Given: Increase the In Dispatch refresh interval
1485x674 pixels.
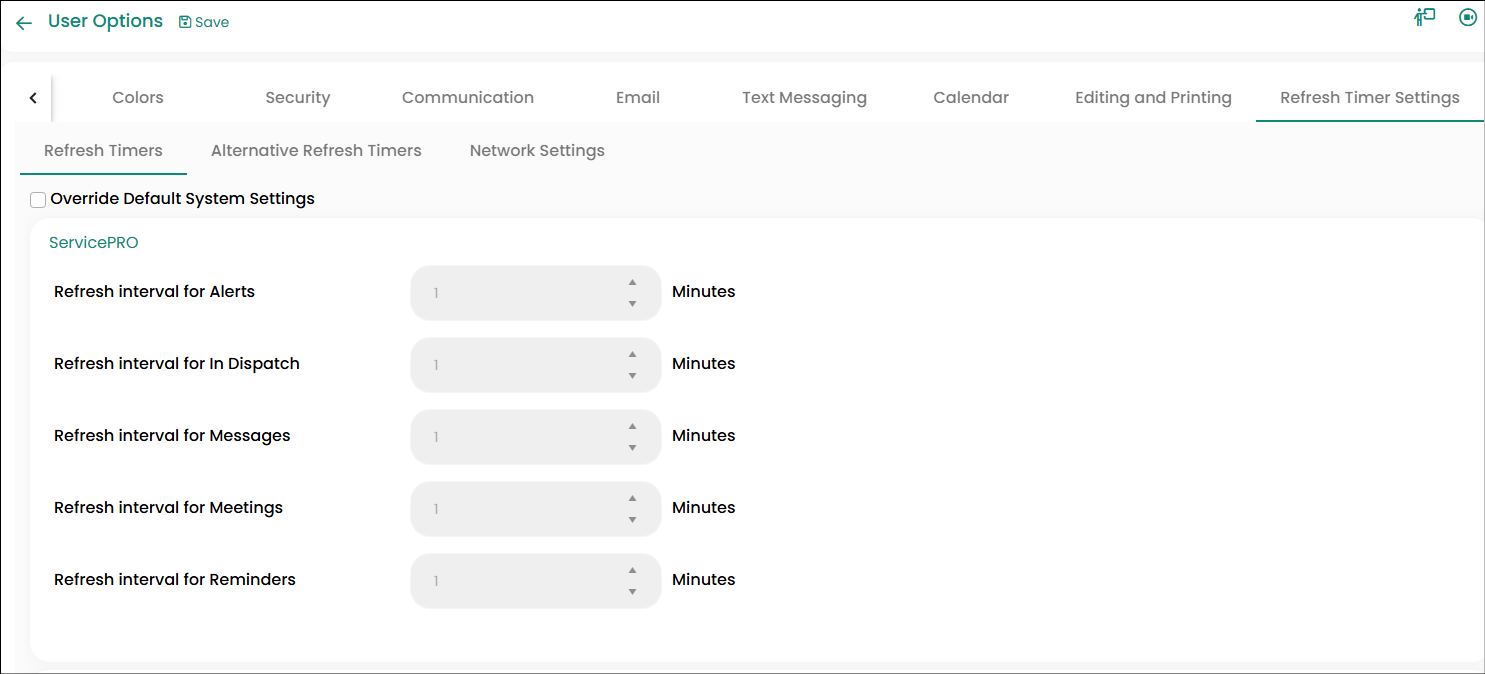Looking at the screenshot, I should coord(632,355).
